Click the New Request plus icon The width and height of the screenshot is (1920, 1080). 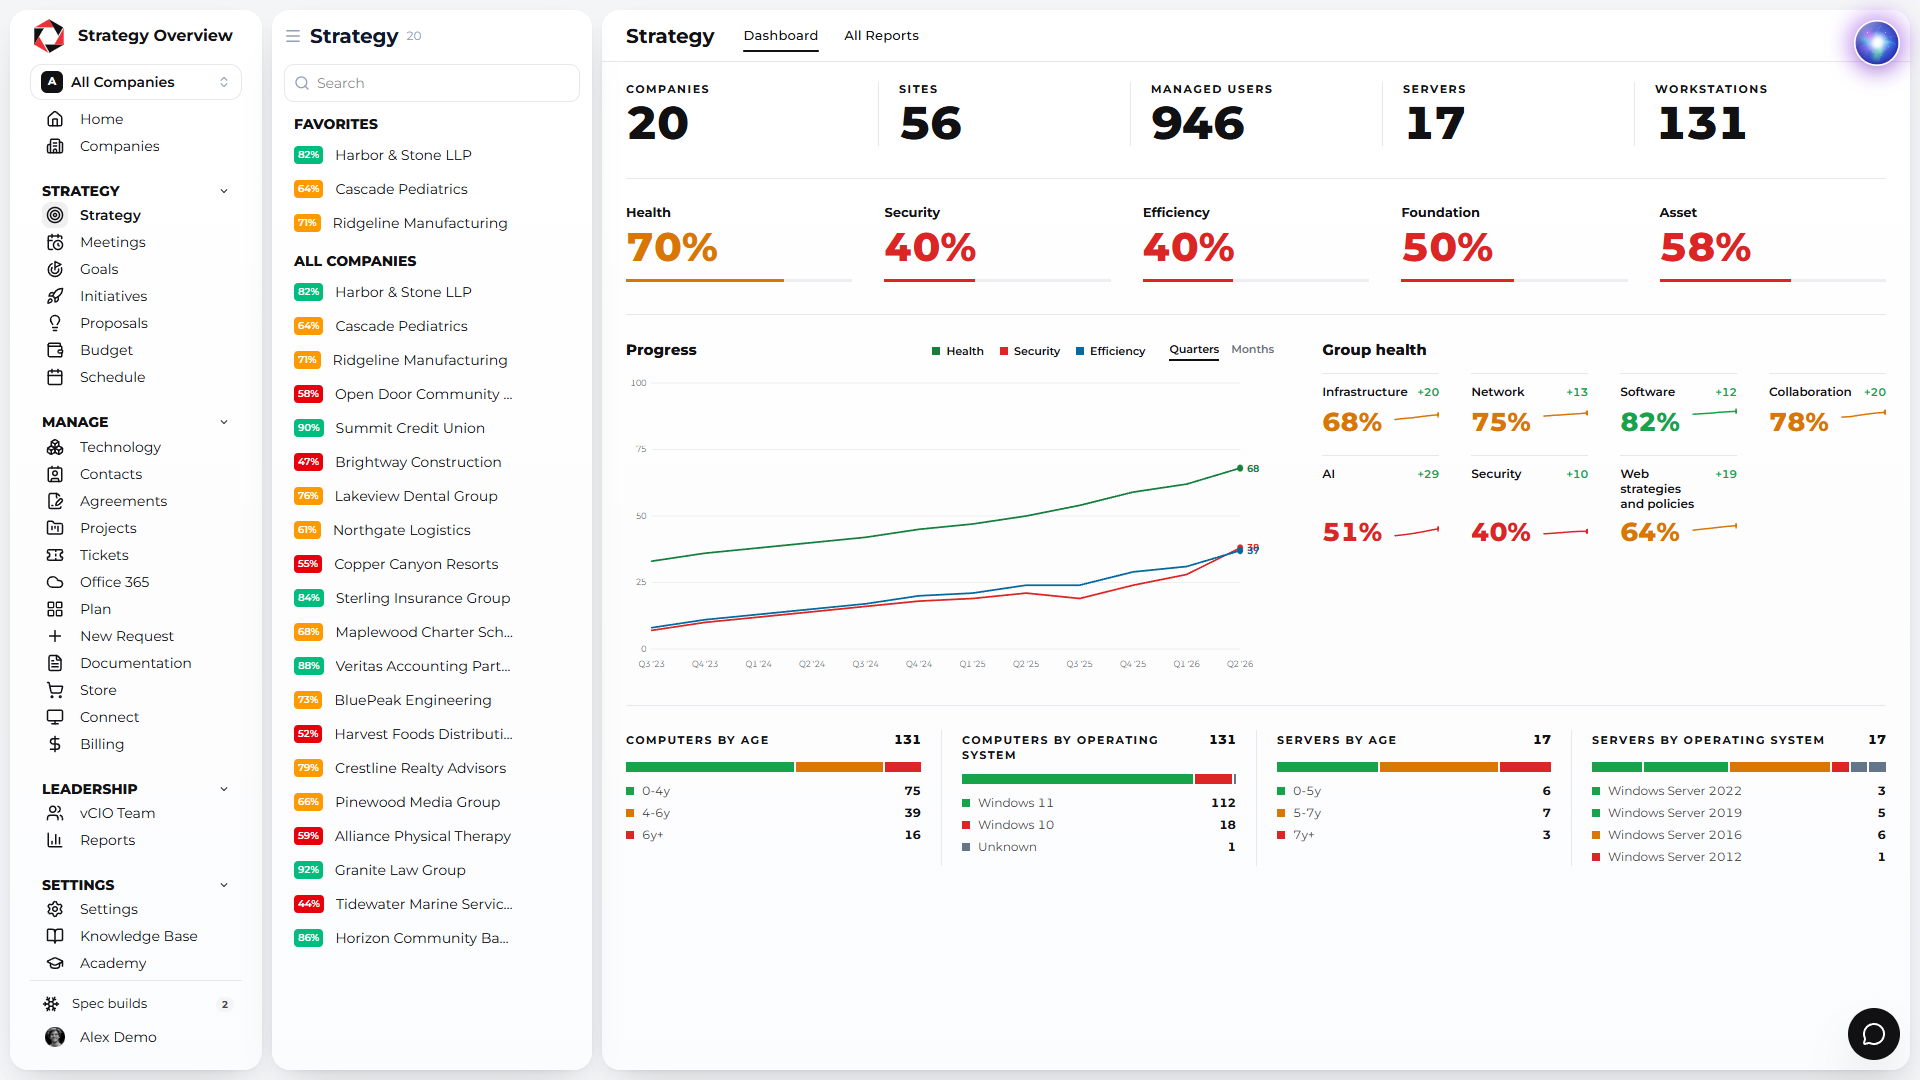tap(55, 636)
